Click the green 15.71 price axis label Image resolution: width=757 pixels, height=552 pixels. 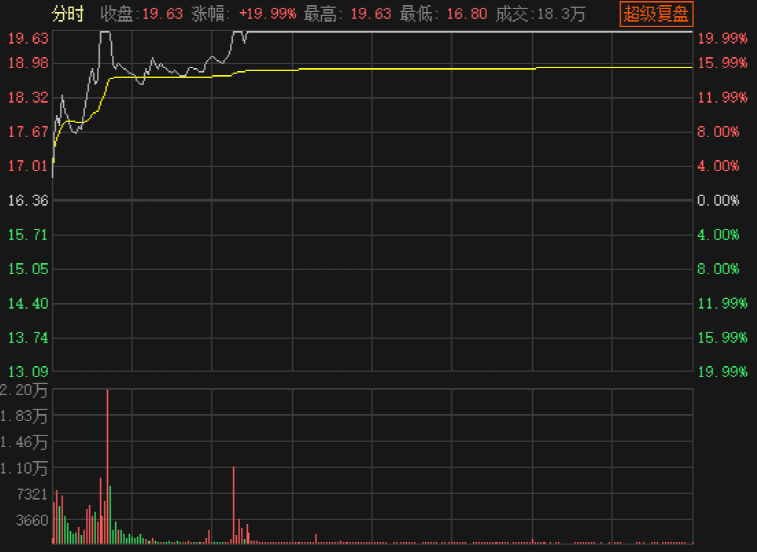pos(27,235)
